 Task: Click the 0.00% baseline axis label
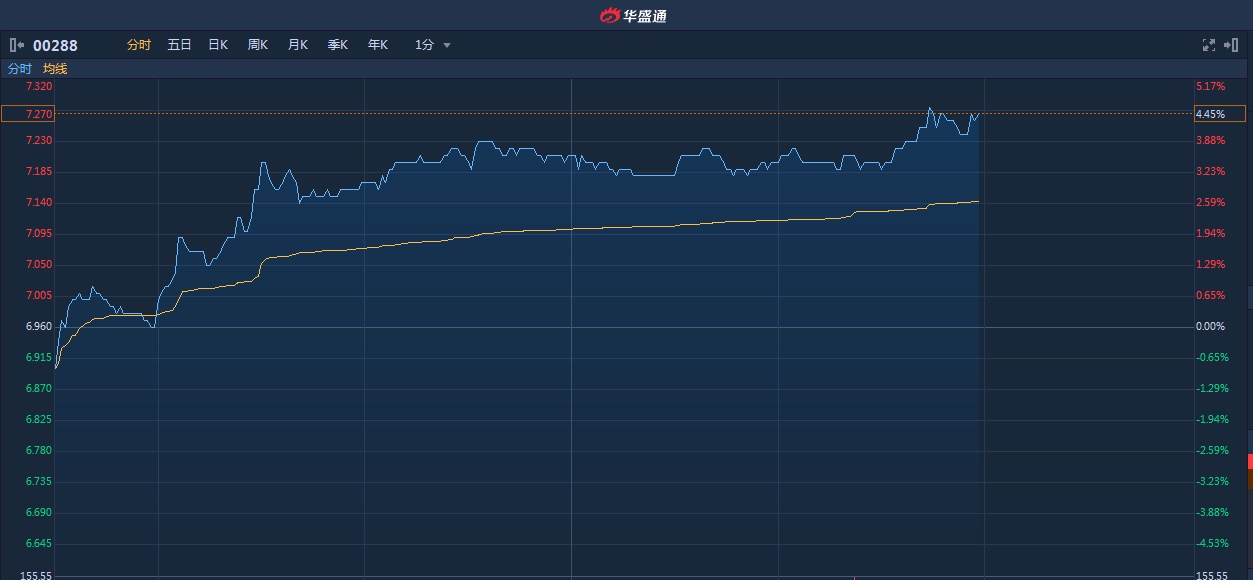coord(1210,327)
